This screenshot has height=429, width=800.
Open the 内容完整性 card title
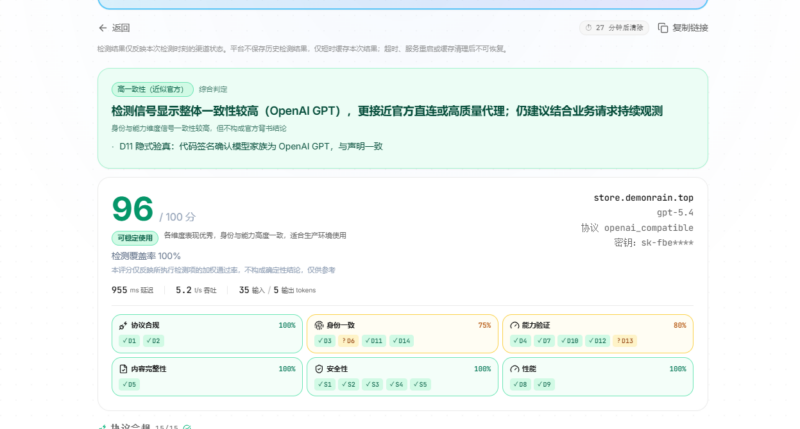click(148, 369)
